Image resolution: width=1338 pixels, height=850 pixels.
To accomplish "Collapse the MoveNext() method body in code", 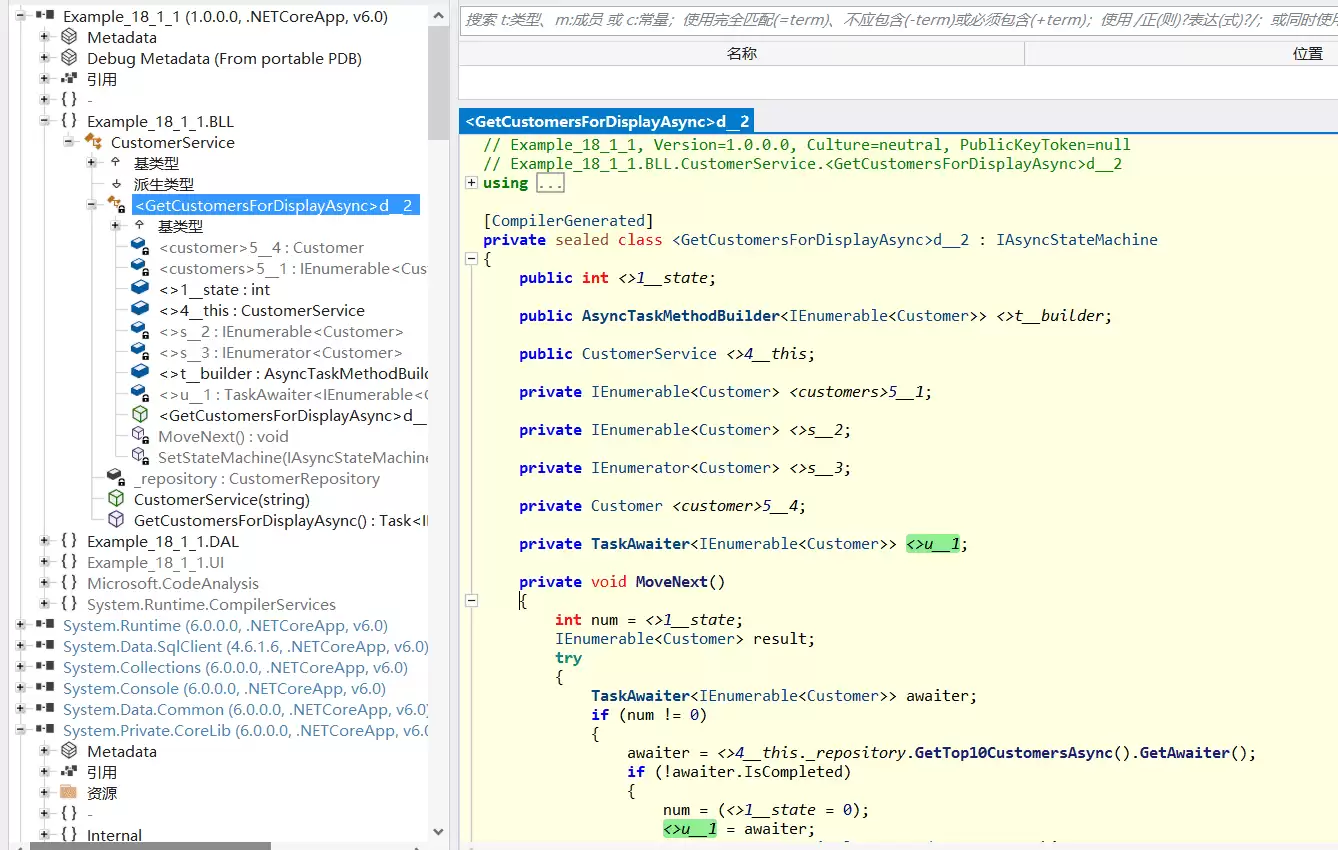I will 471,600.
